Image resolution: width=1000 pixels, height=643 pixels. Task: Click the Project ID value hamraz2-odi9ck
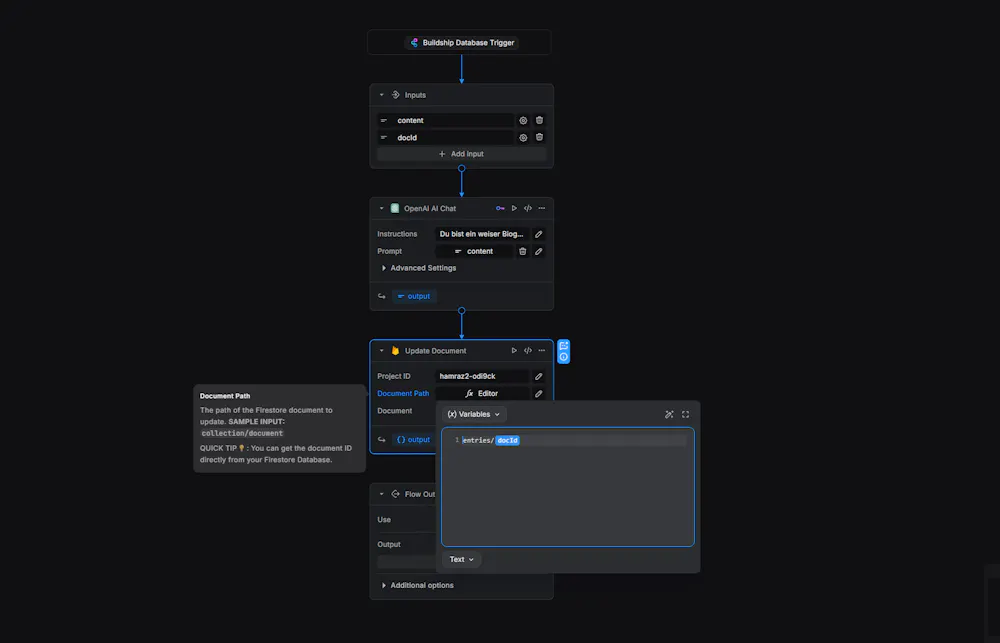[x=482, y=376]
